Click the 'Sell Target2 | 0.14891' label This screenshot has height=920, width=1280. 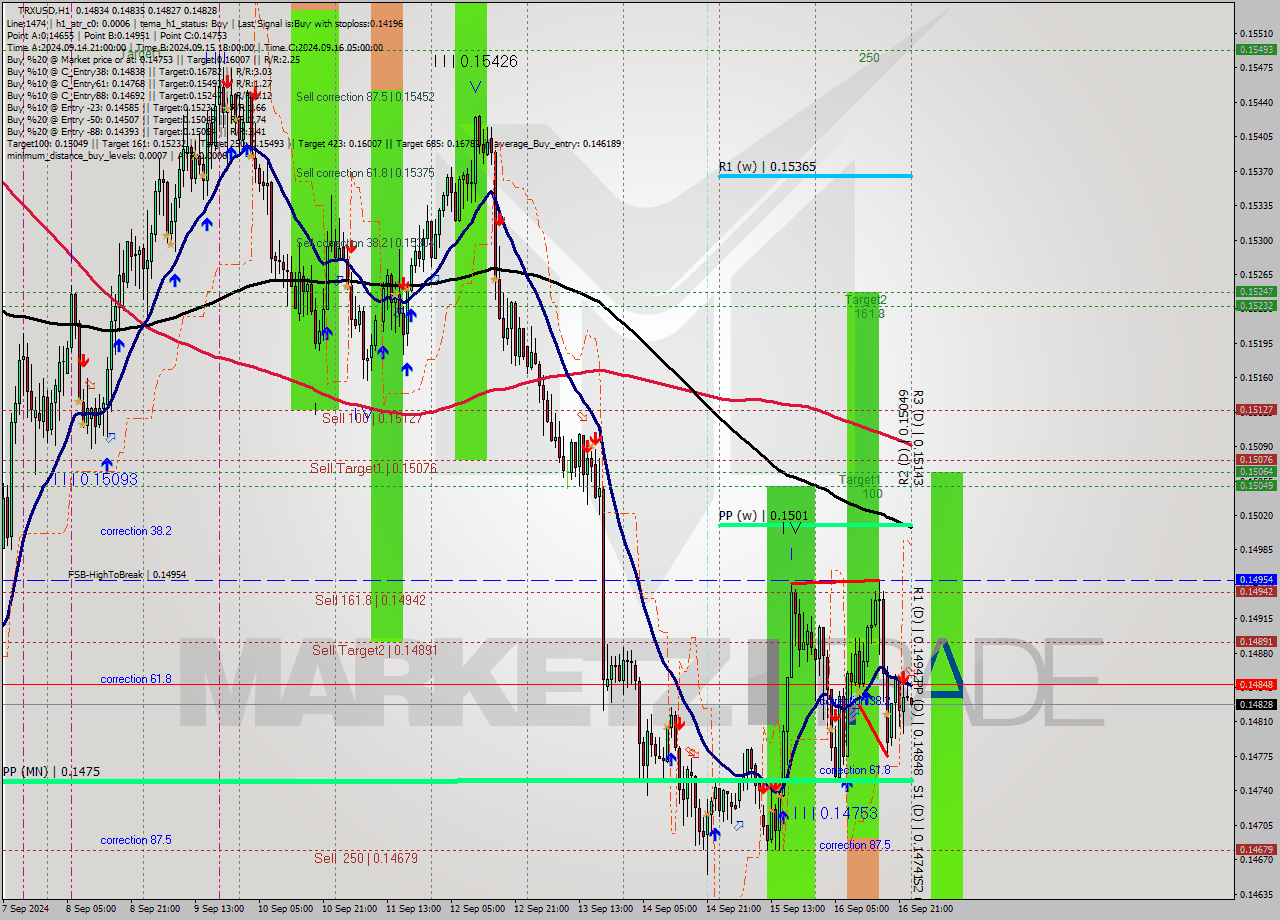click(x=375, y=650)
